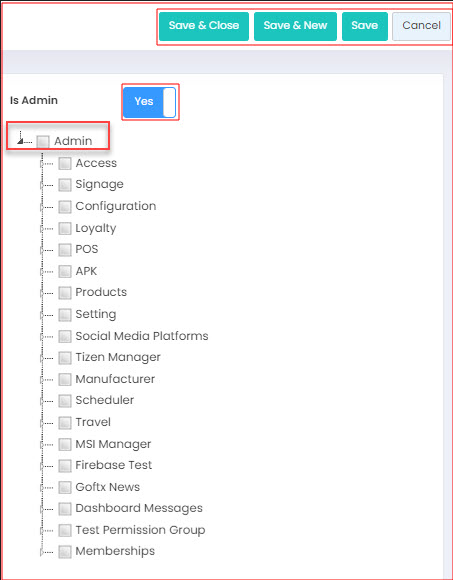Collapse the Admin tree node
Image resolution: width=453 pixels, height=580 pixels.
[20, 141]
